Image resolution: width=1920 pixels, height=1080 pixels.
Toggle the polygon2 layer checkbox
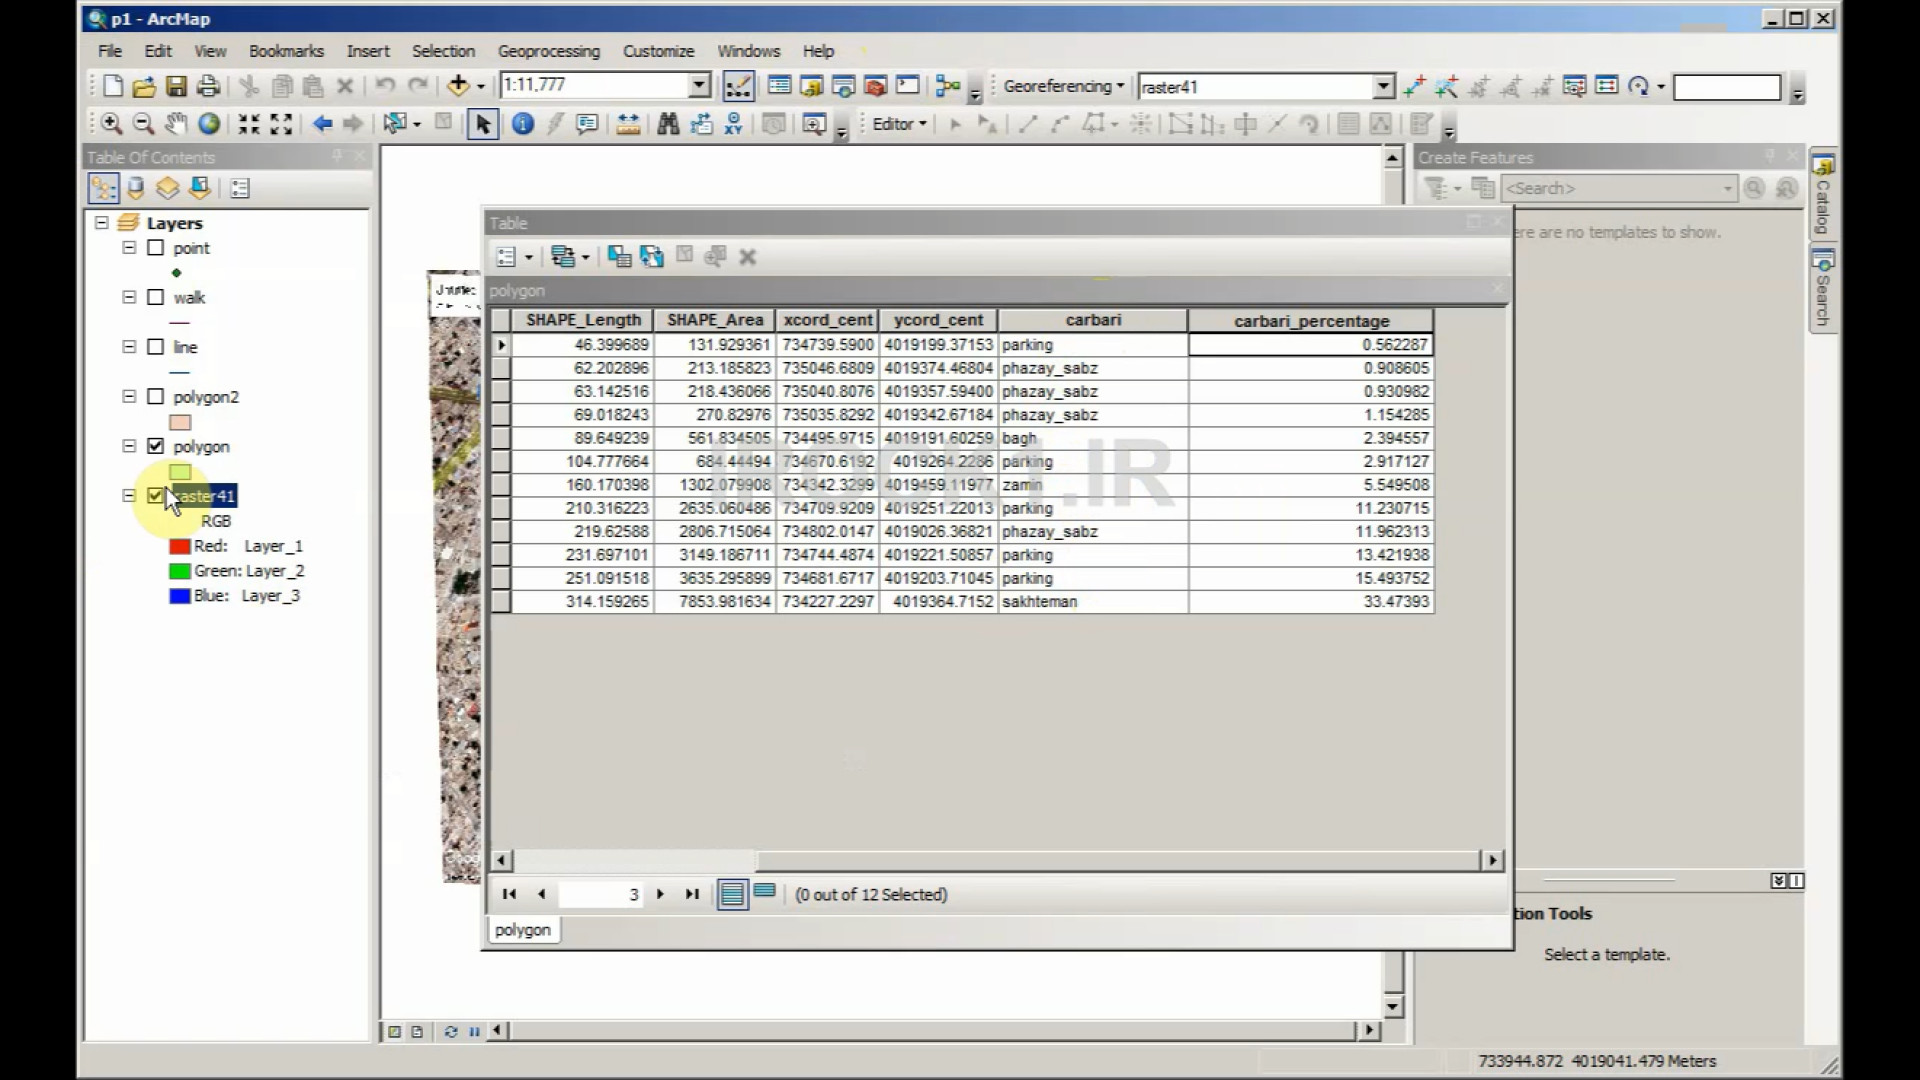coord(155,397)
